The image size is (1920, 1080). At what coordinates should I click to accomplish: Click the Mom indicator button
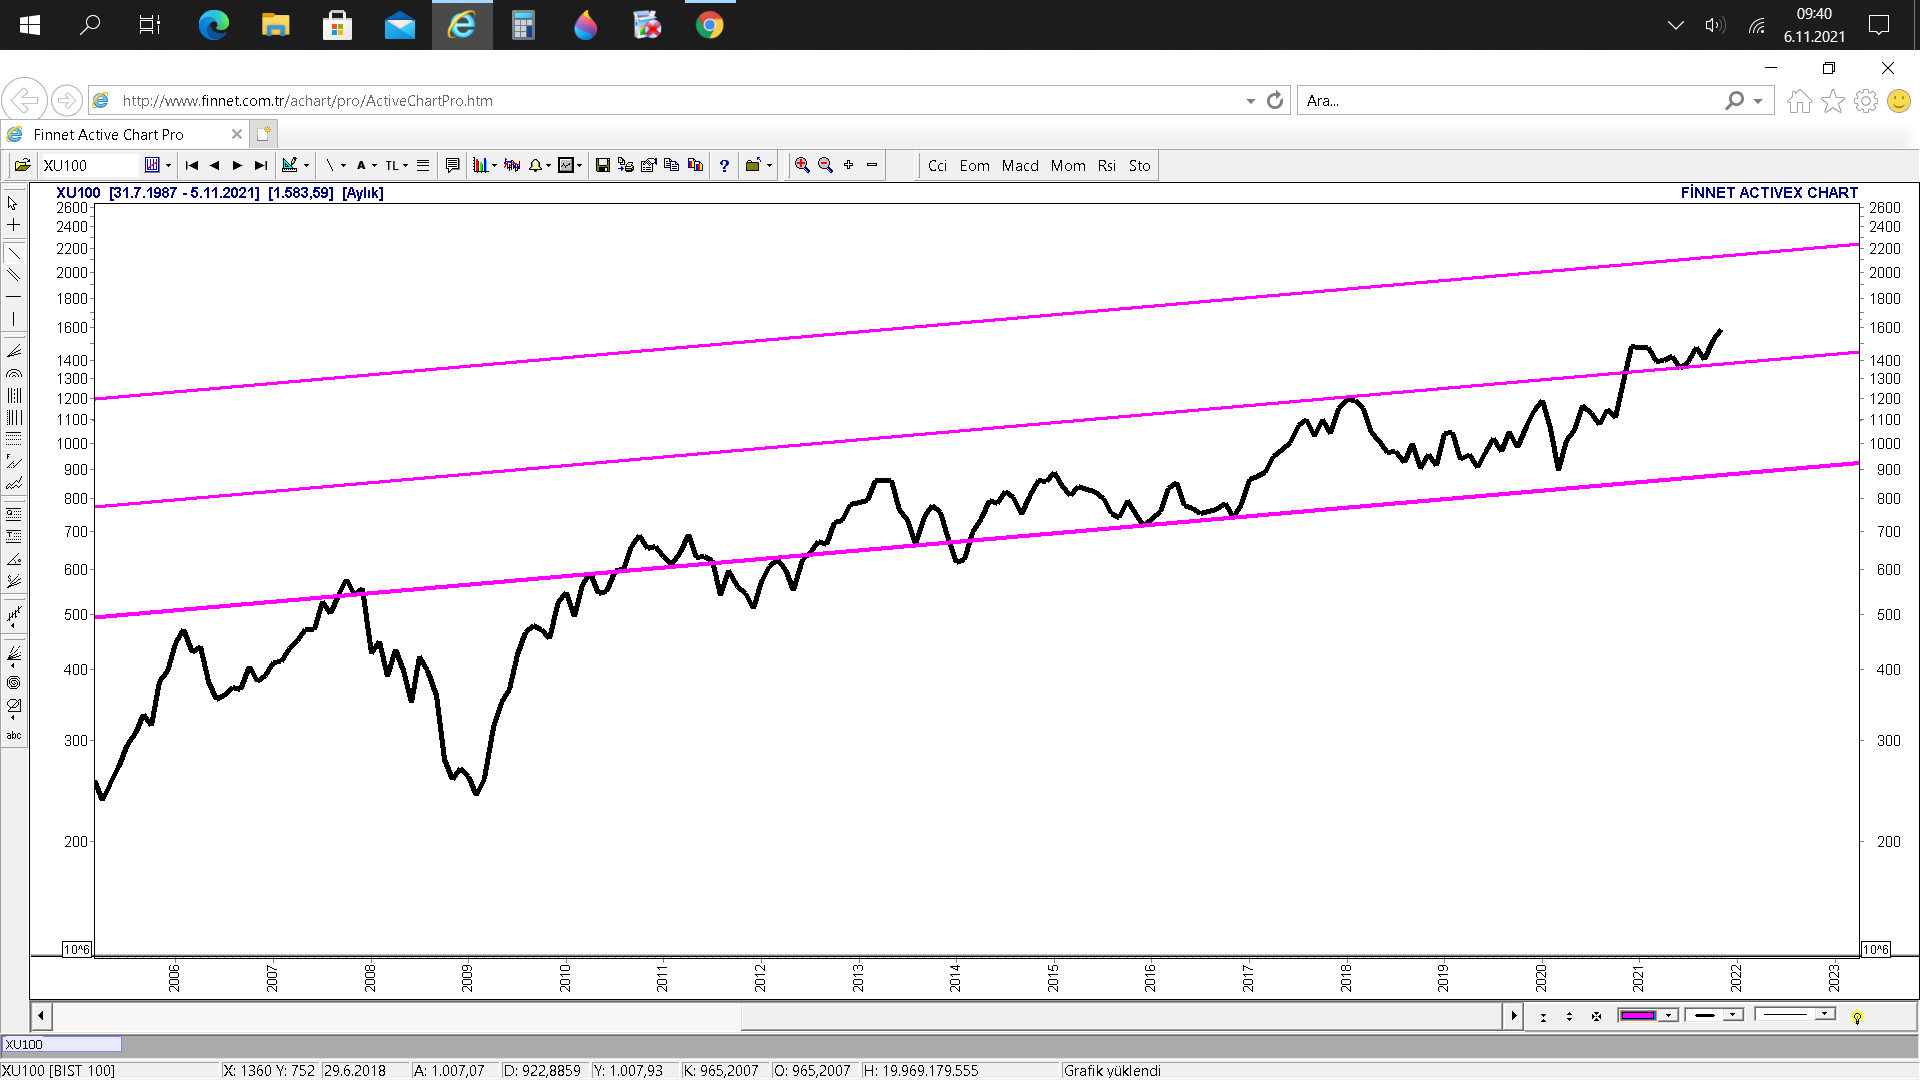pos(1067,166)
